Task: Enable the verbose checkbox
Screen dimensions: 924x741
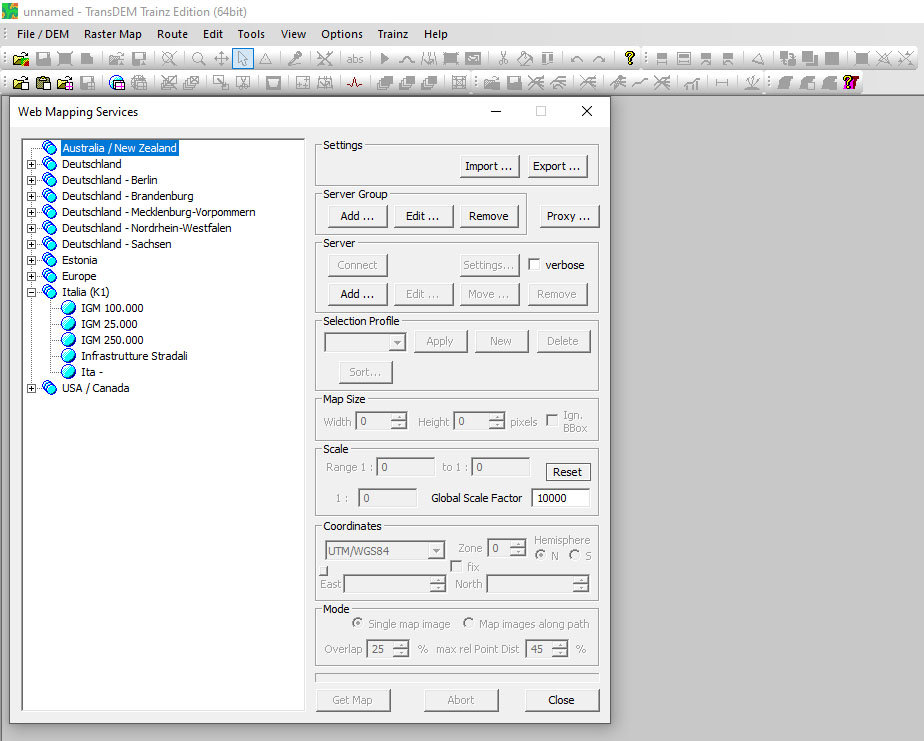Action: 534,265
